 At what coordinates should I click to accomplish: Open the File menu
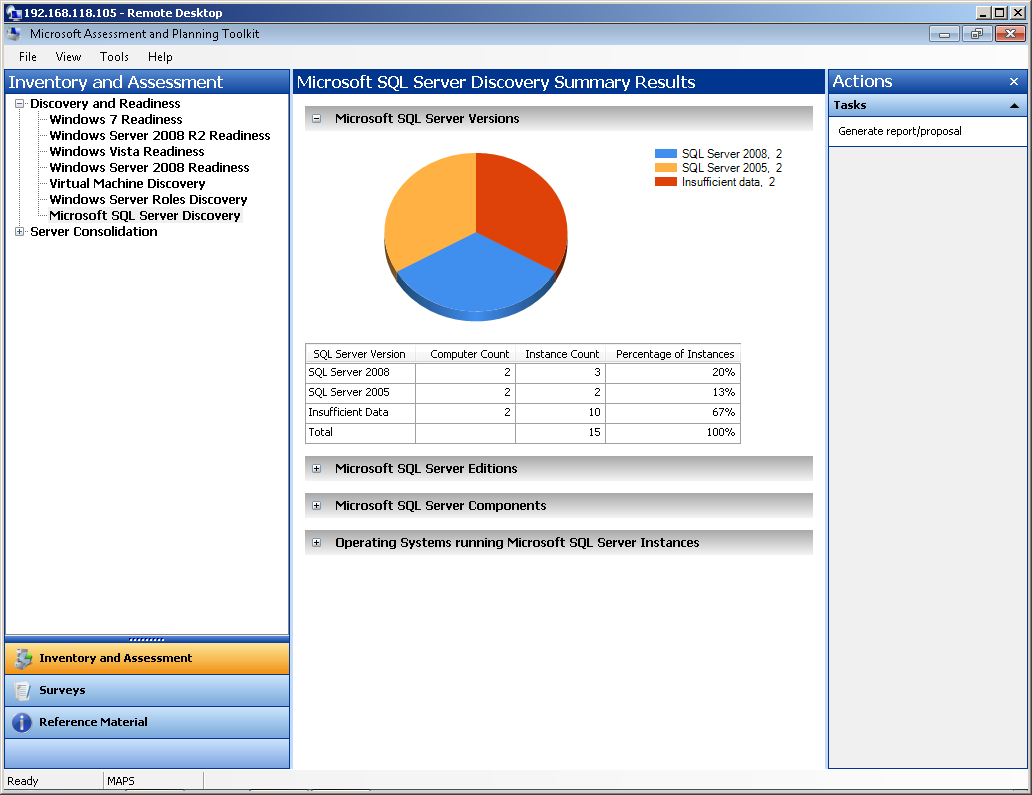coord(28,57)
